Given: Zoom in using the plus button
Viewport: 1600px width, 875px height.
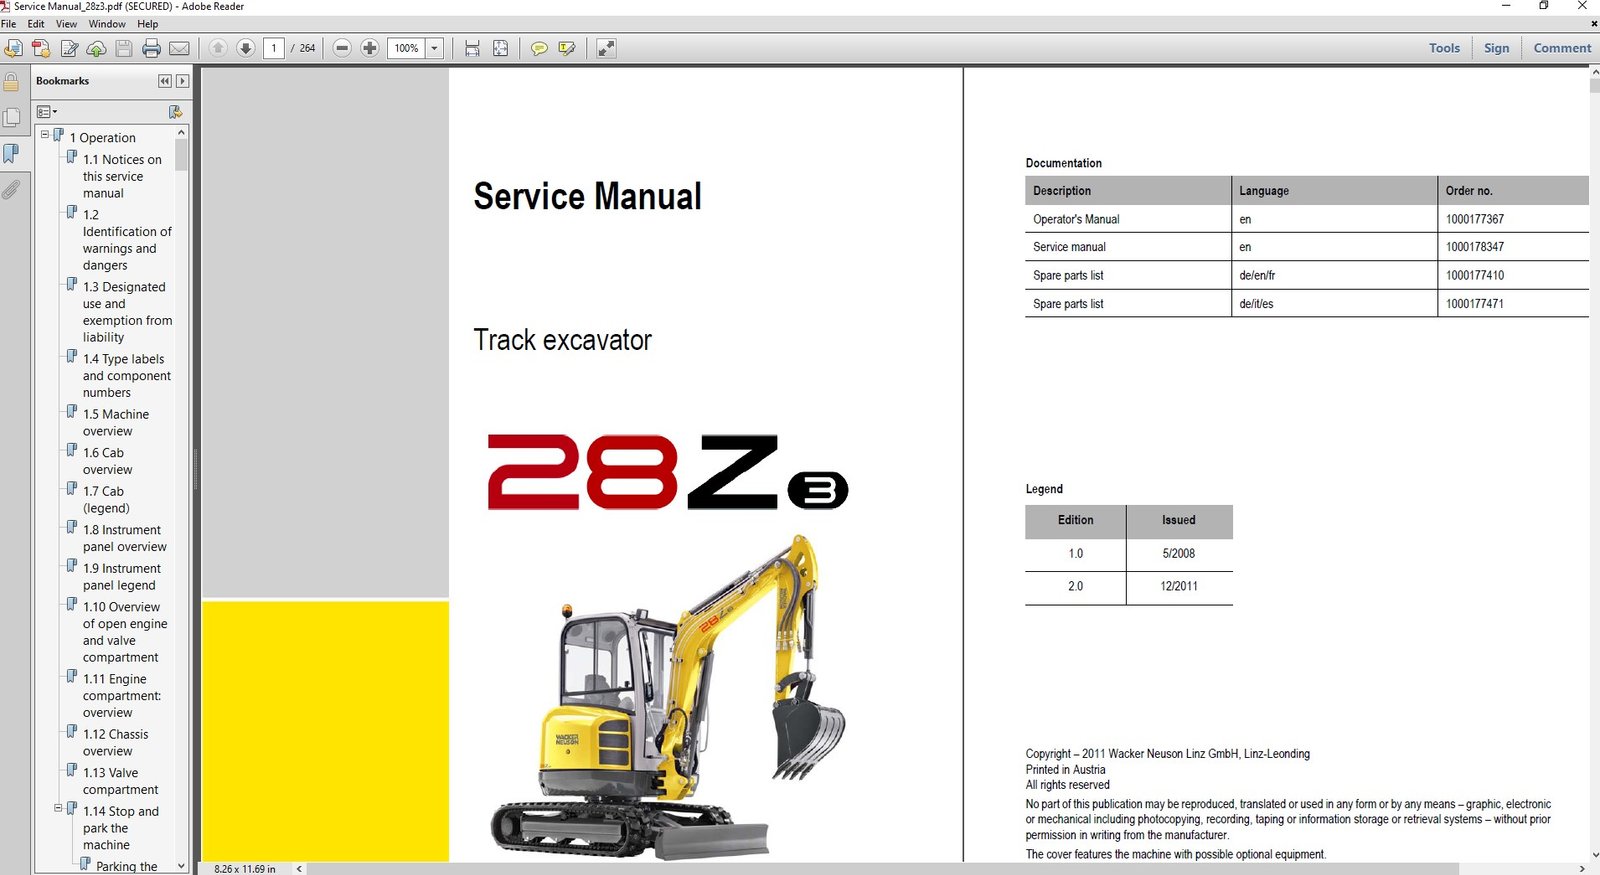Looking at the screenshot, I should (x=370, y=48).
